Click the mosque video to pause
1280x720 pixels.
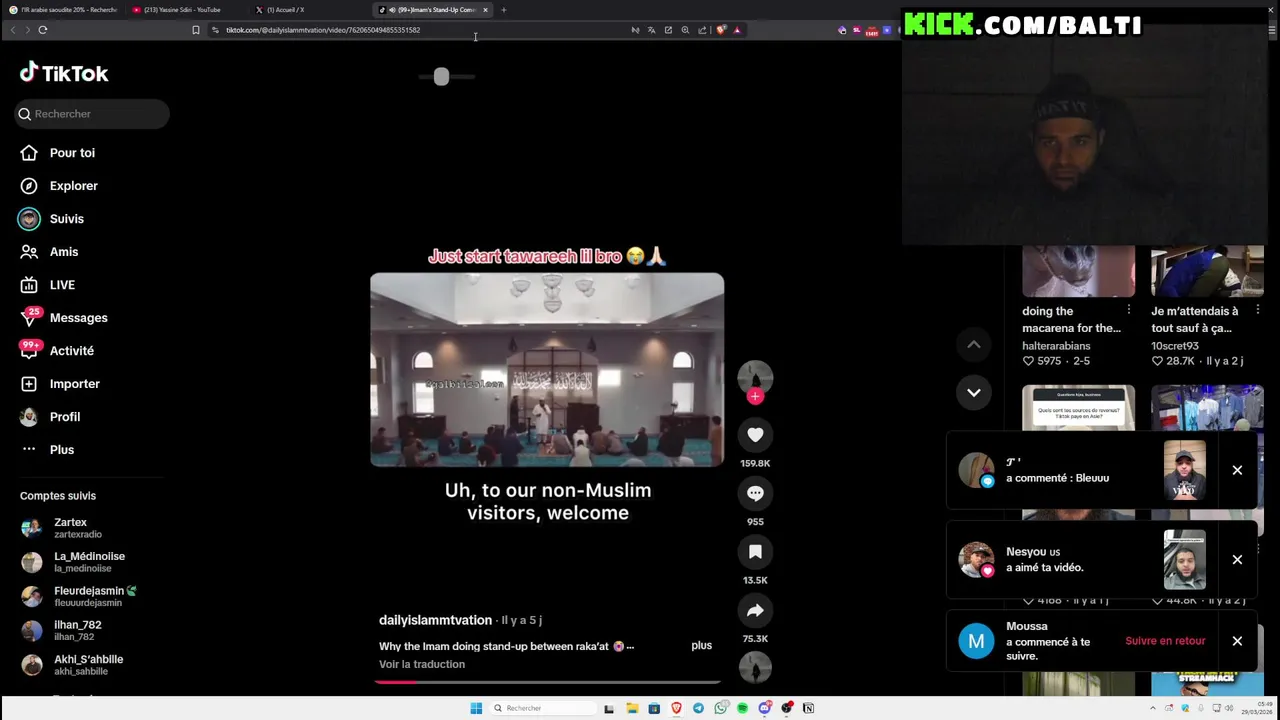547,370
